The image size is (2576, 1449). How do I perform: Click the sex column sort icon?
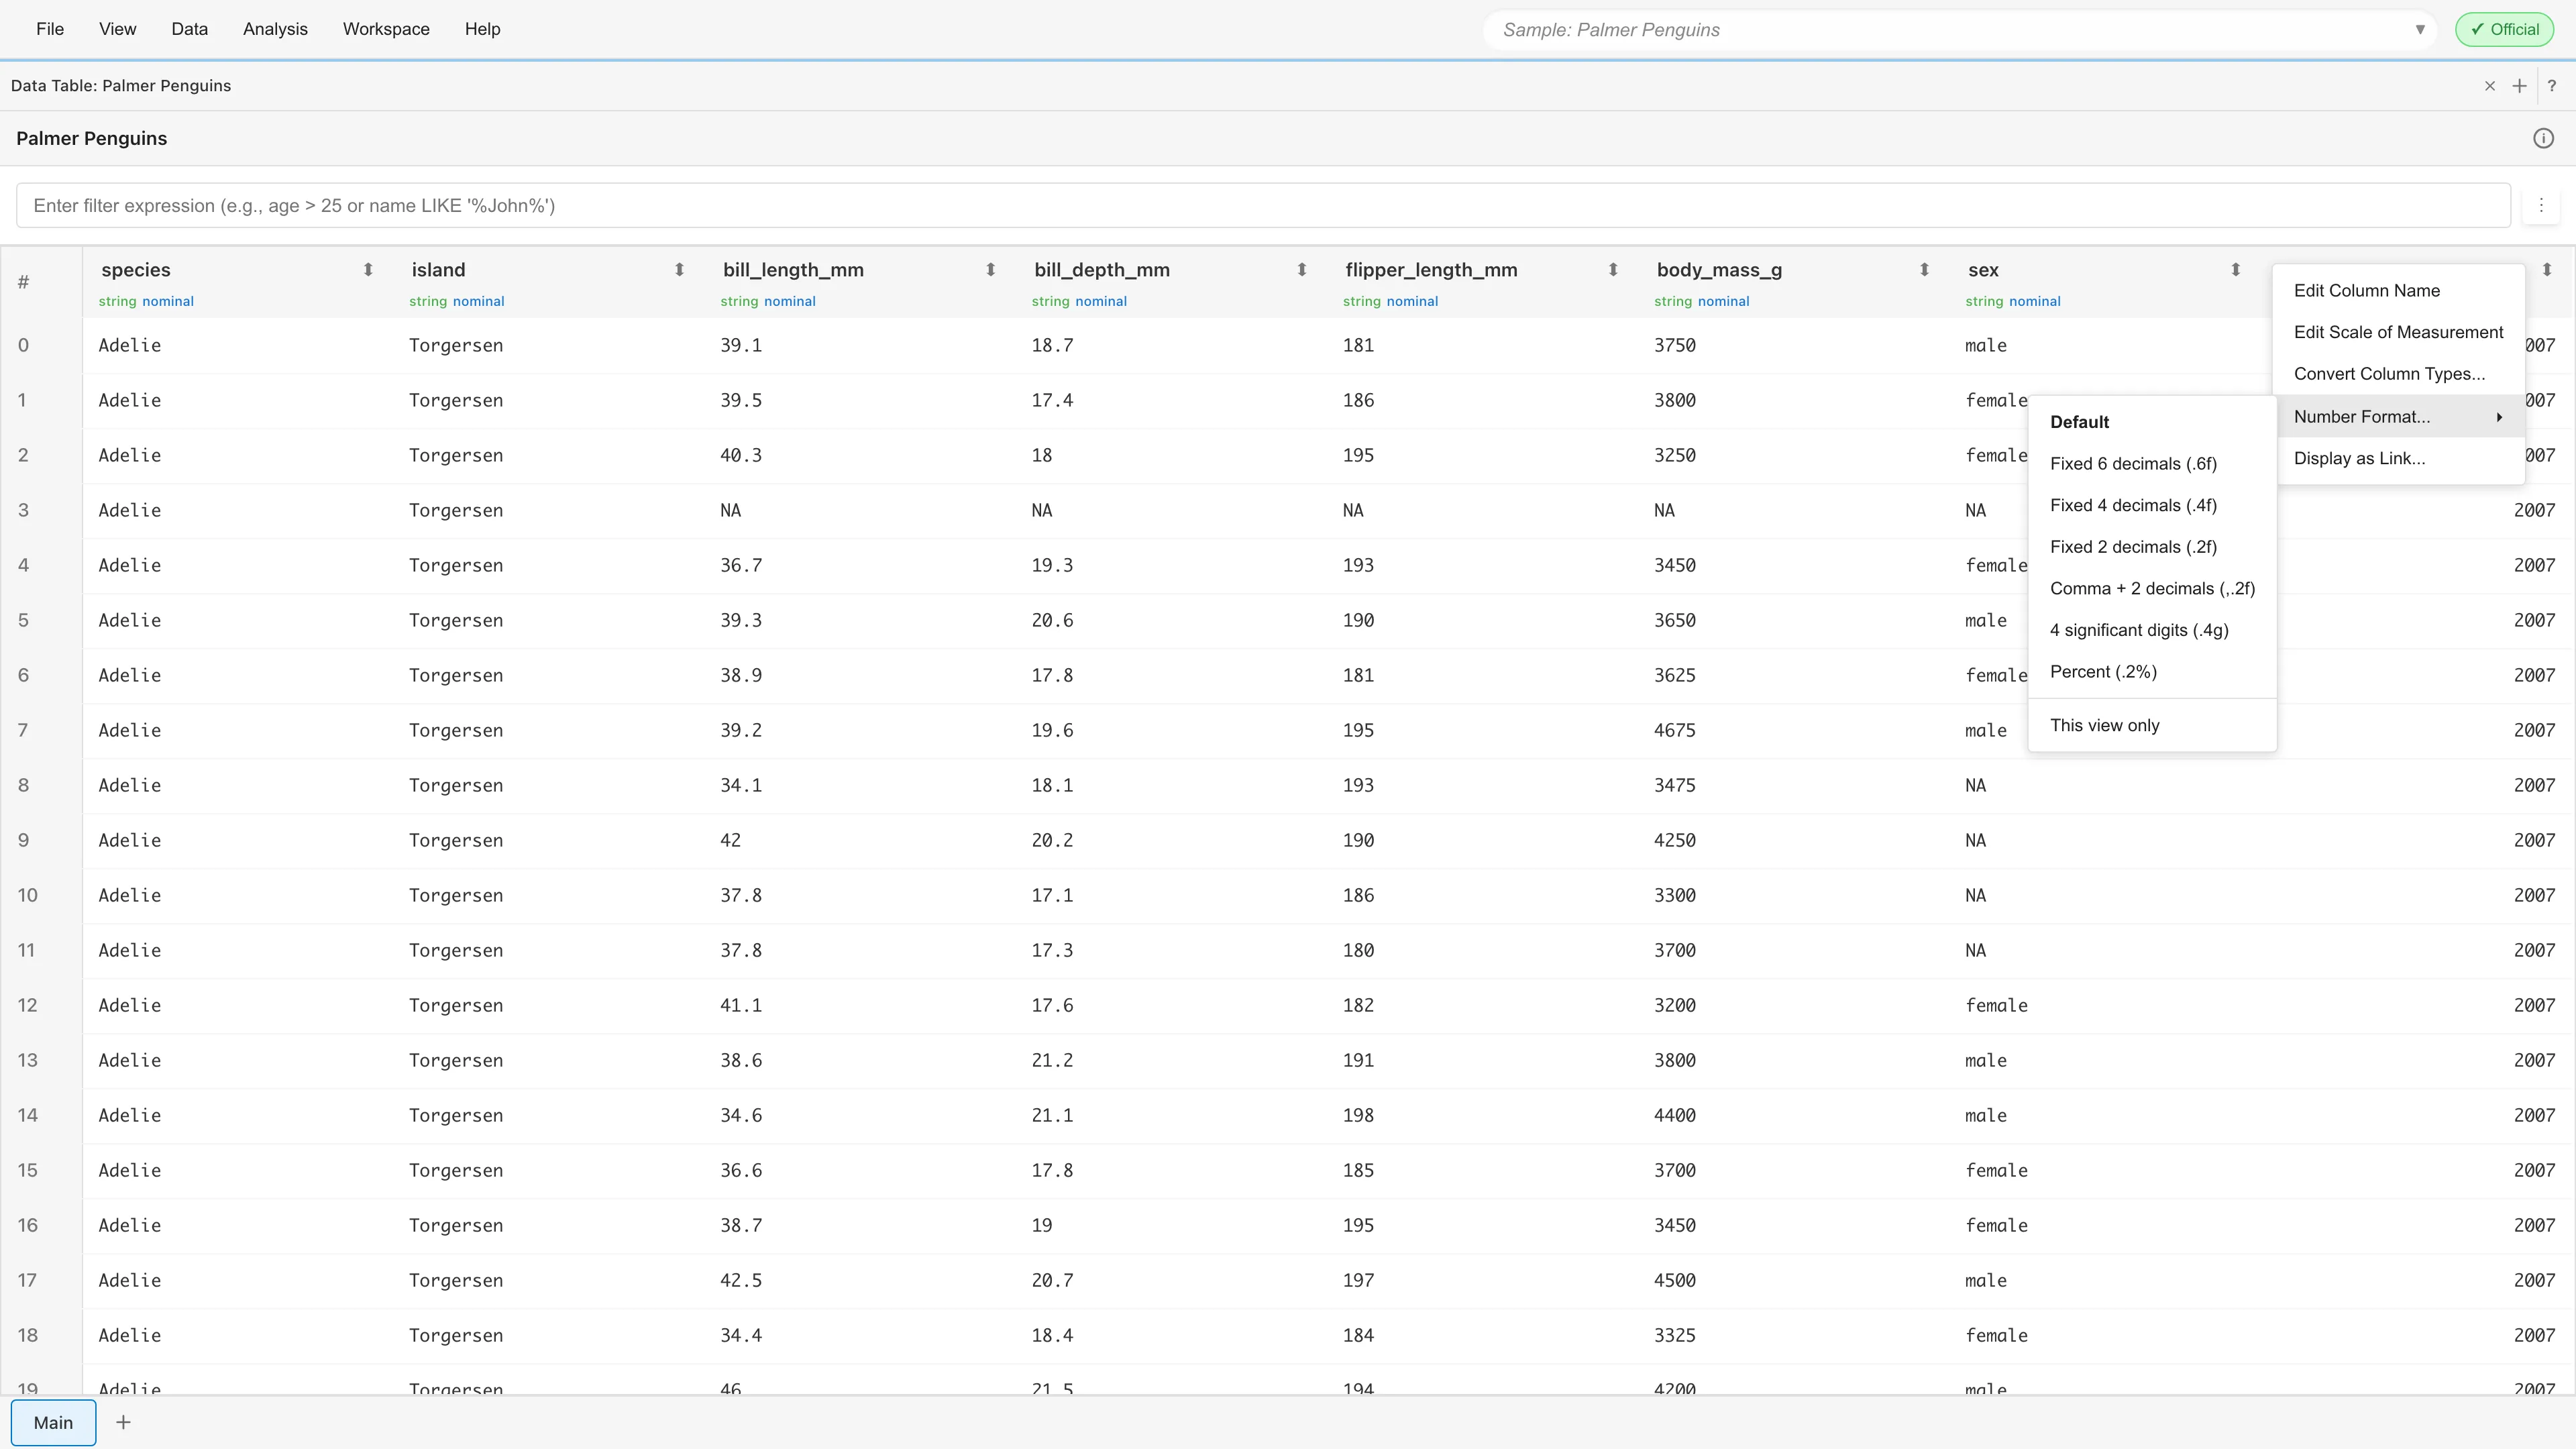pyautogui.click(x=2235, y=270)
